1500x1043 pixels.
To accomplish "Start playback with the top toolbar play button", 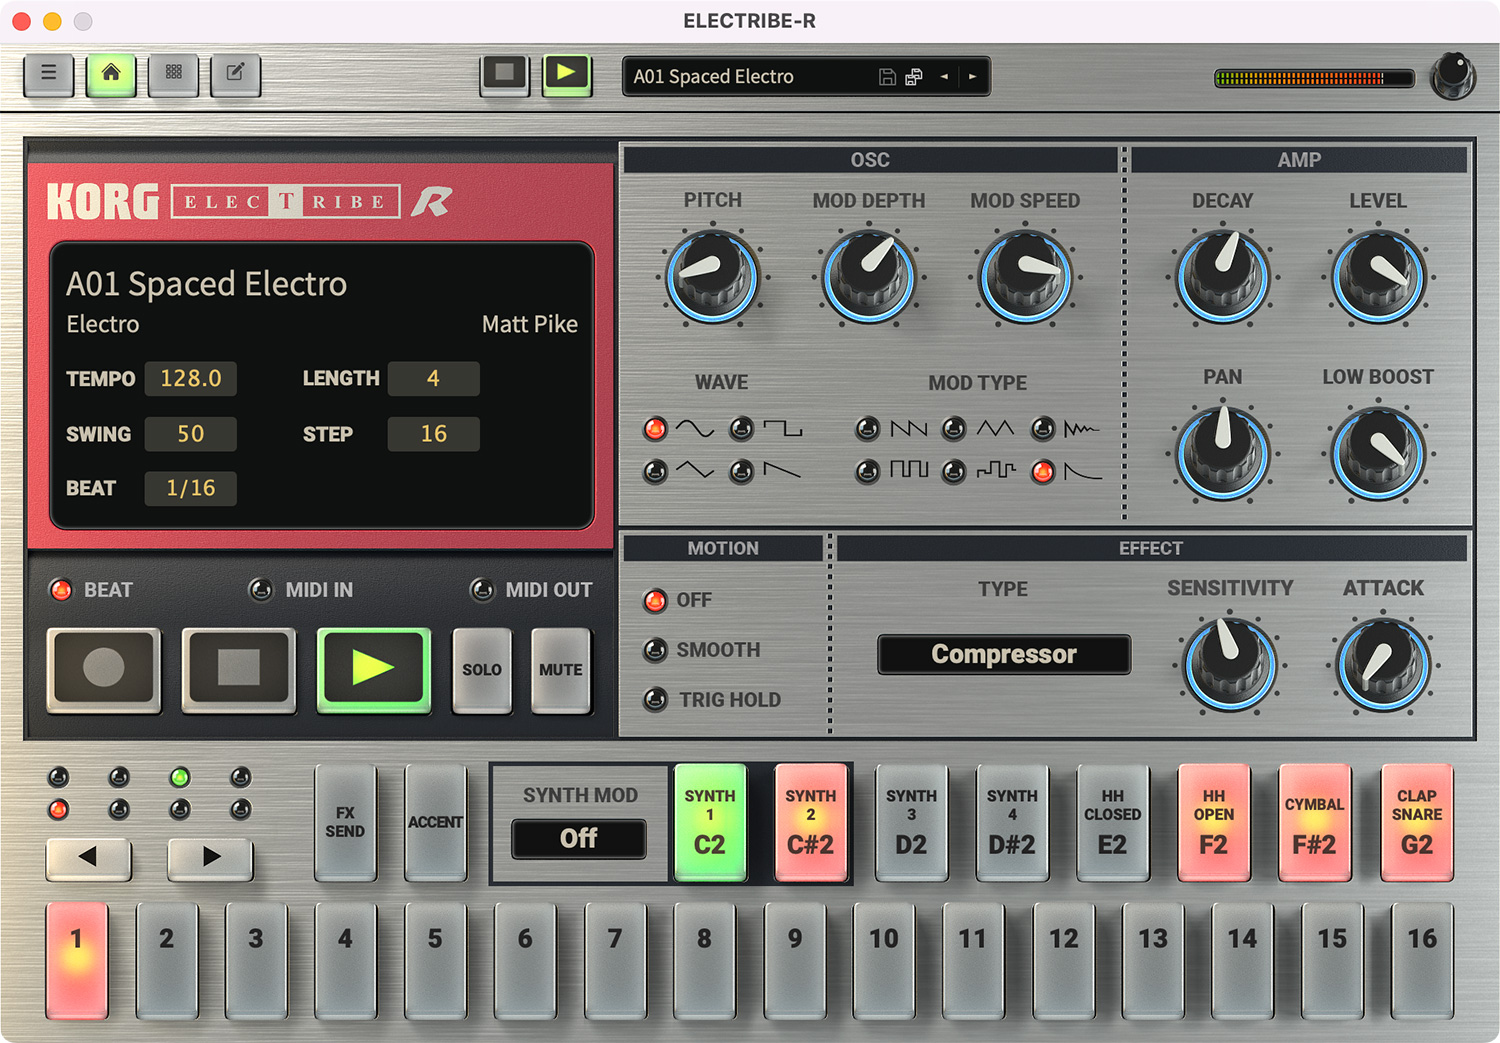I will pos(567,74).
